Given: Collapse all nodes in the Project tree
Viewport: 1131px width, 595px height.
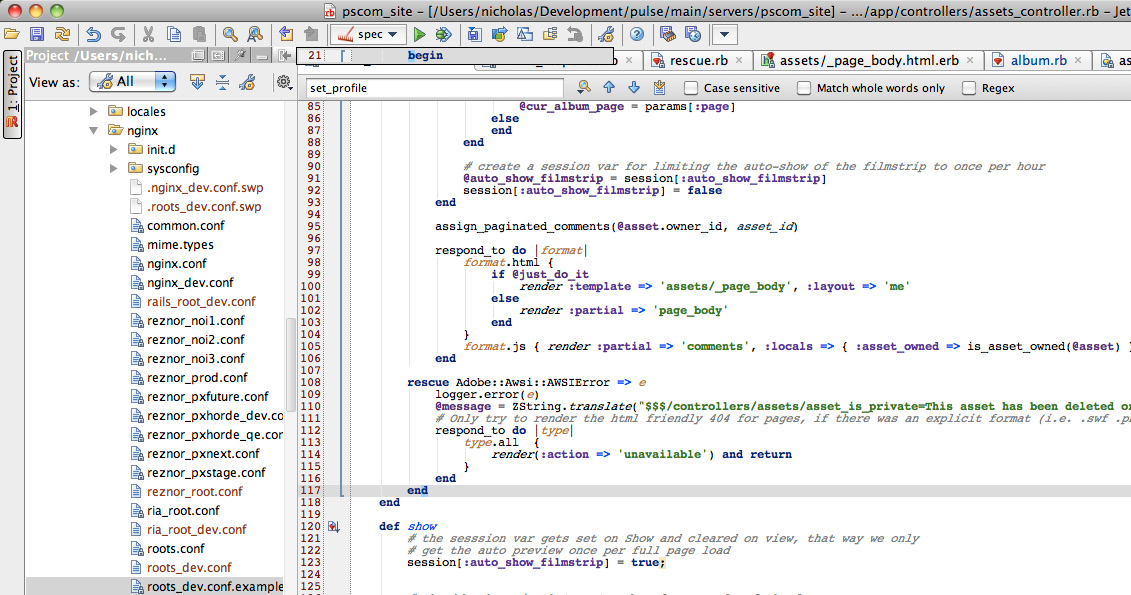Looking at the screenshot, I should 222,82.
